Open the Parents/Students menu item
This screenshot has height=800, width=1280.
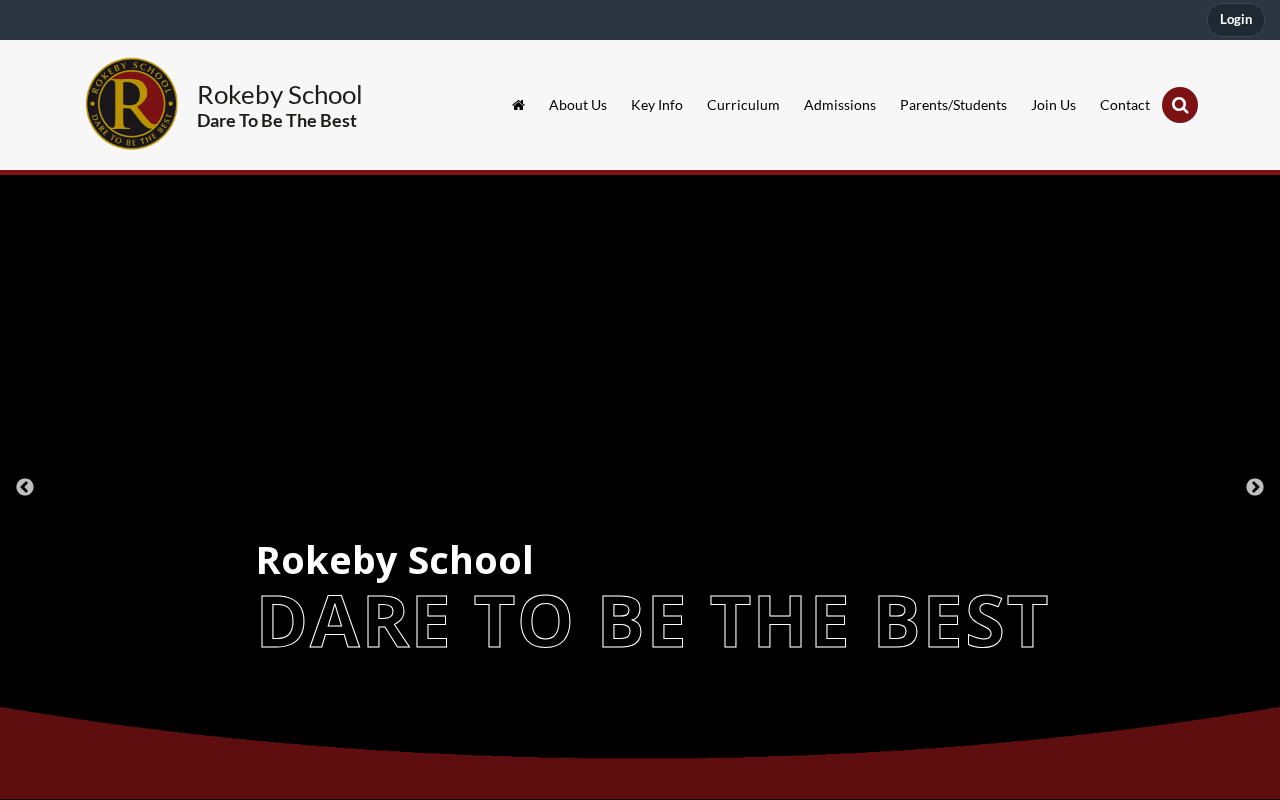953,105
